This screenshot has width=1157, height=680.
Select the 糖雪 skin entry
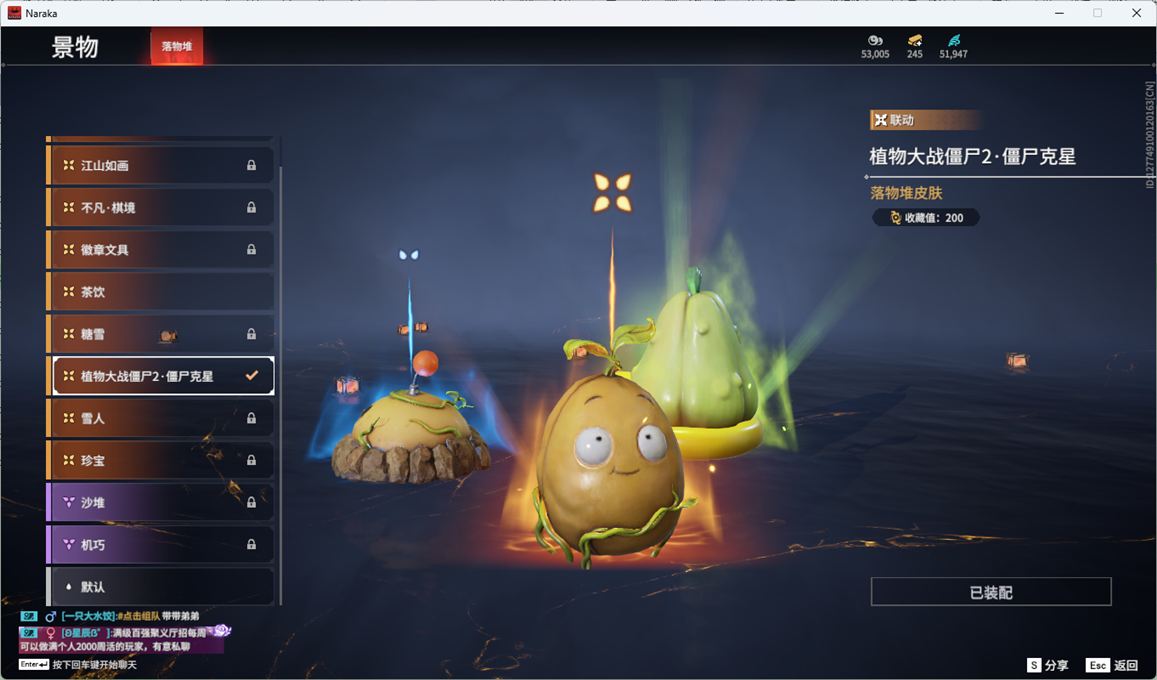click(160, 334)
